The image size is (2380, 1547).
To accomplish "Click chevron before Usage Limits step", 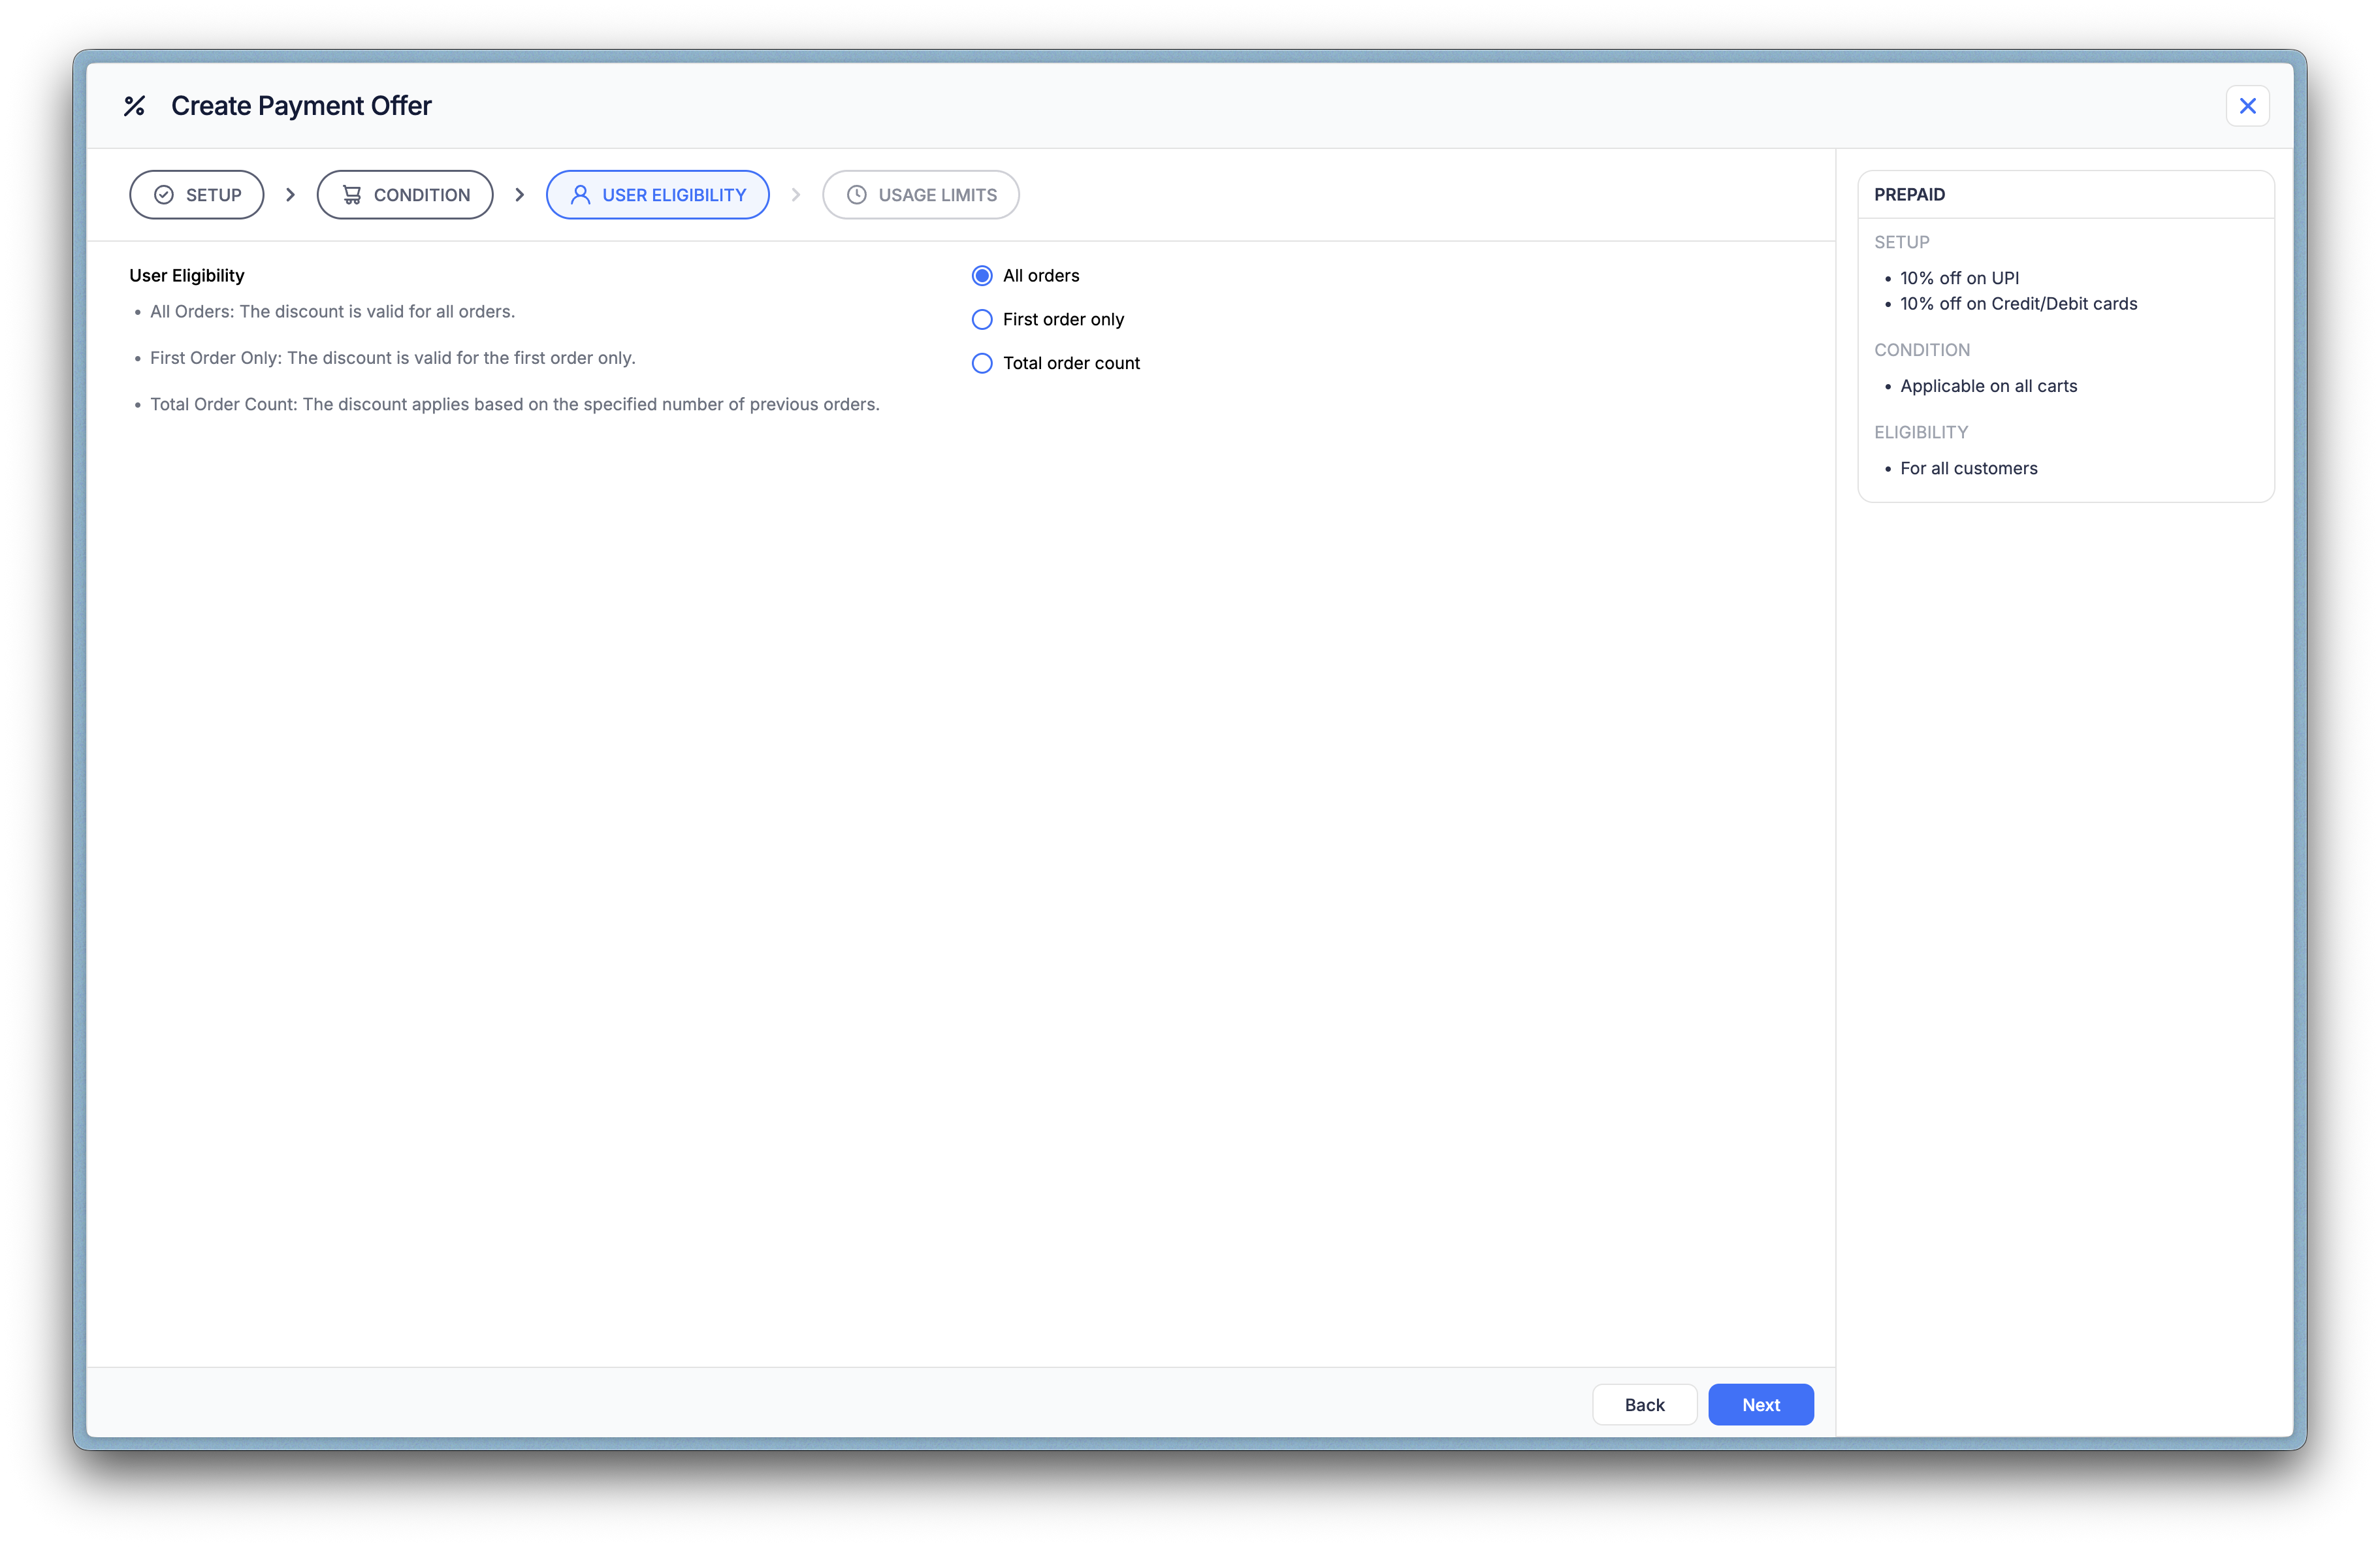I will 796,195.
